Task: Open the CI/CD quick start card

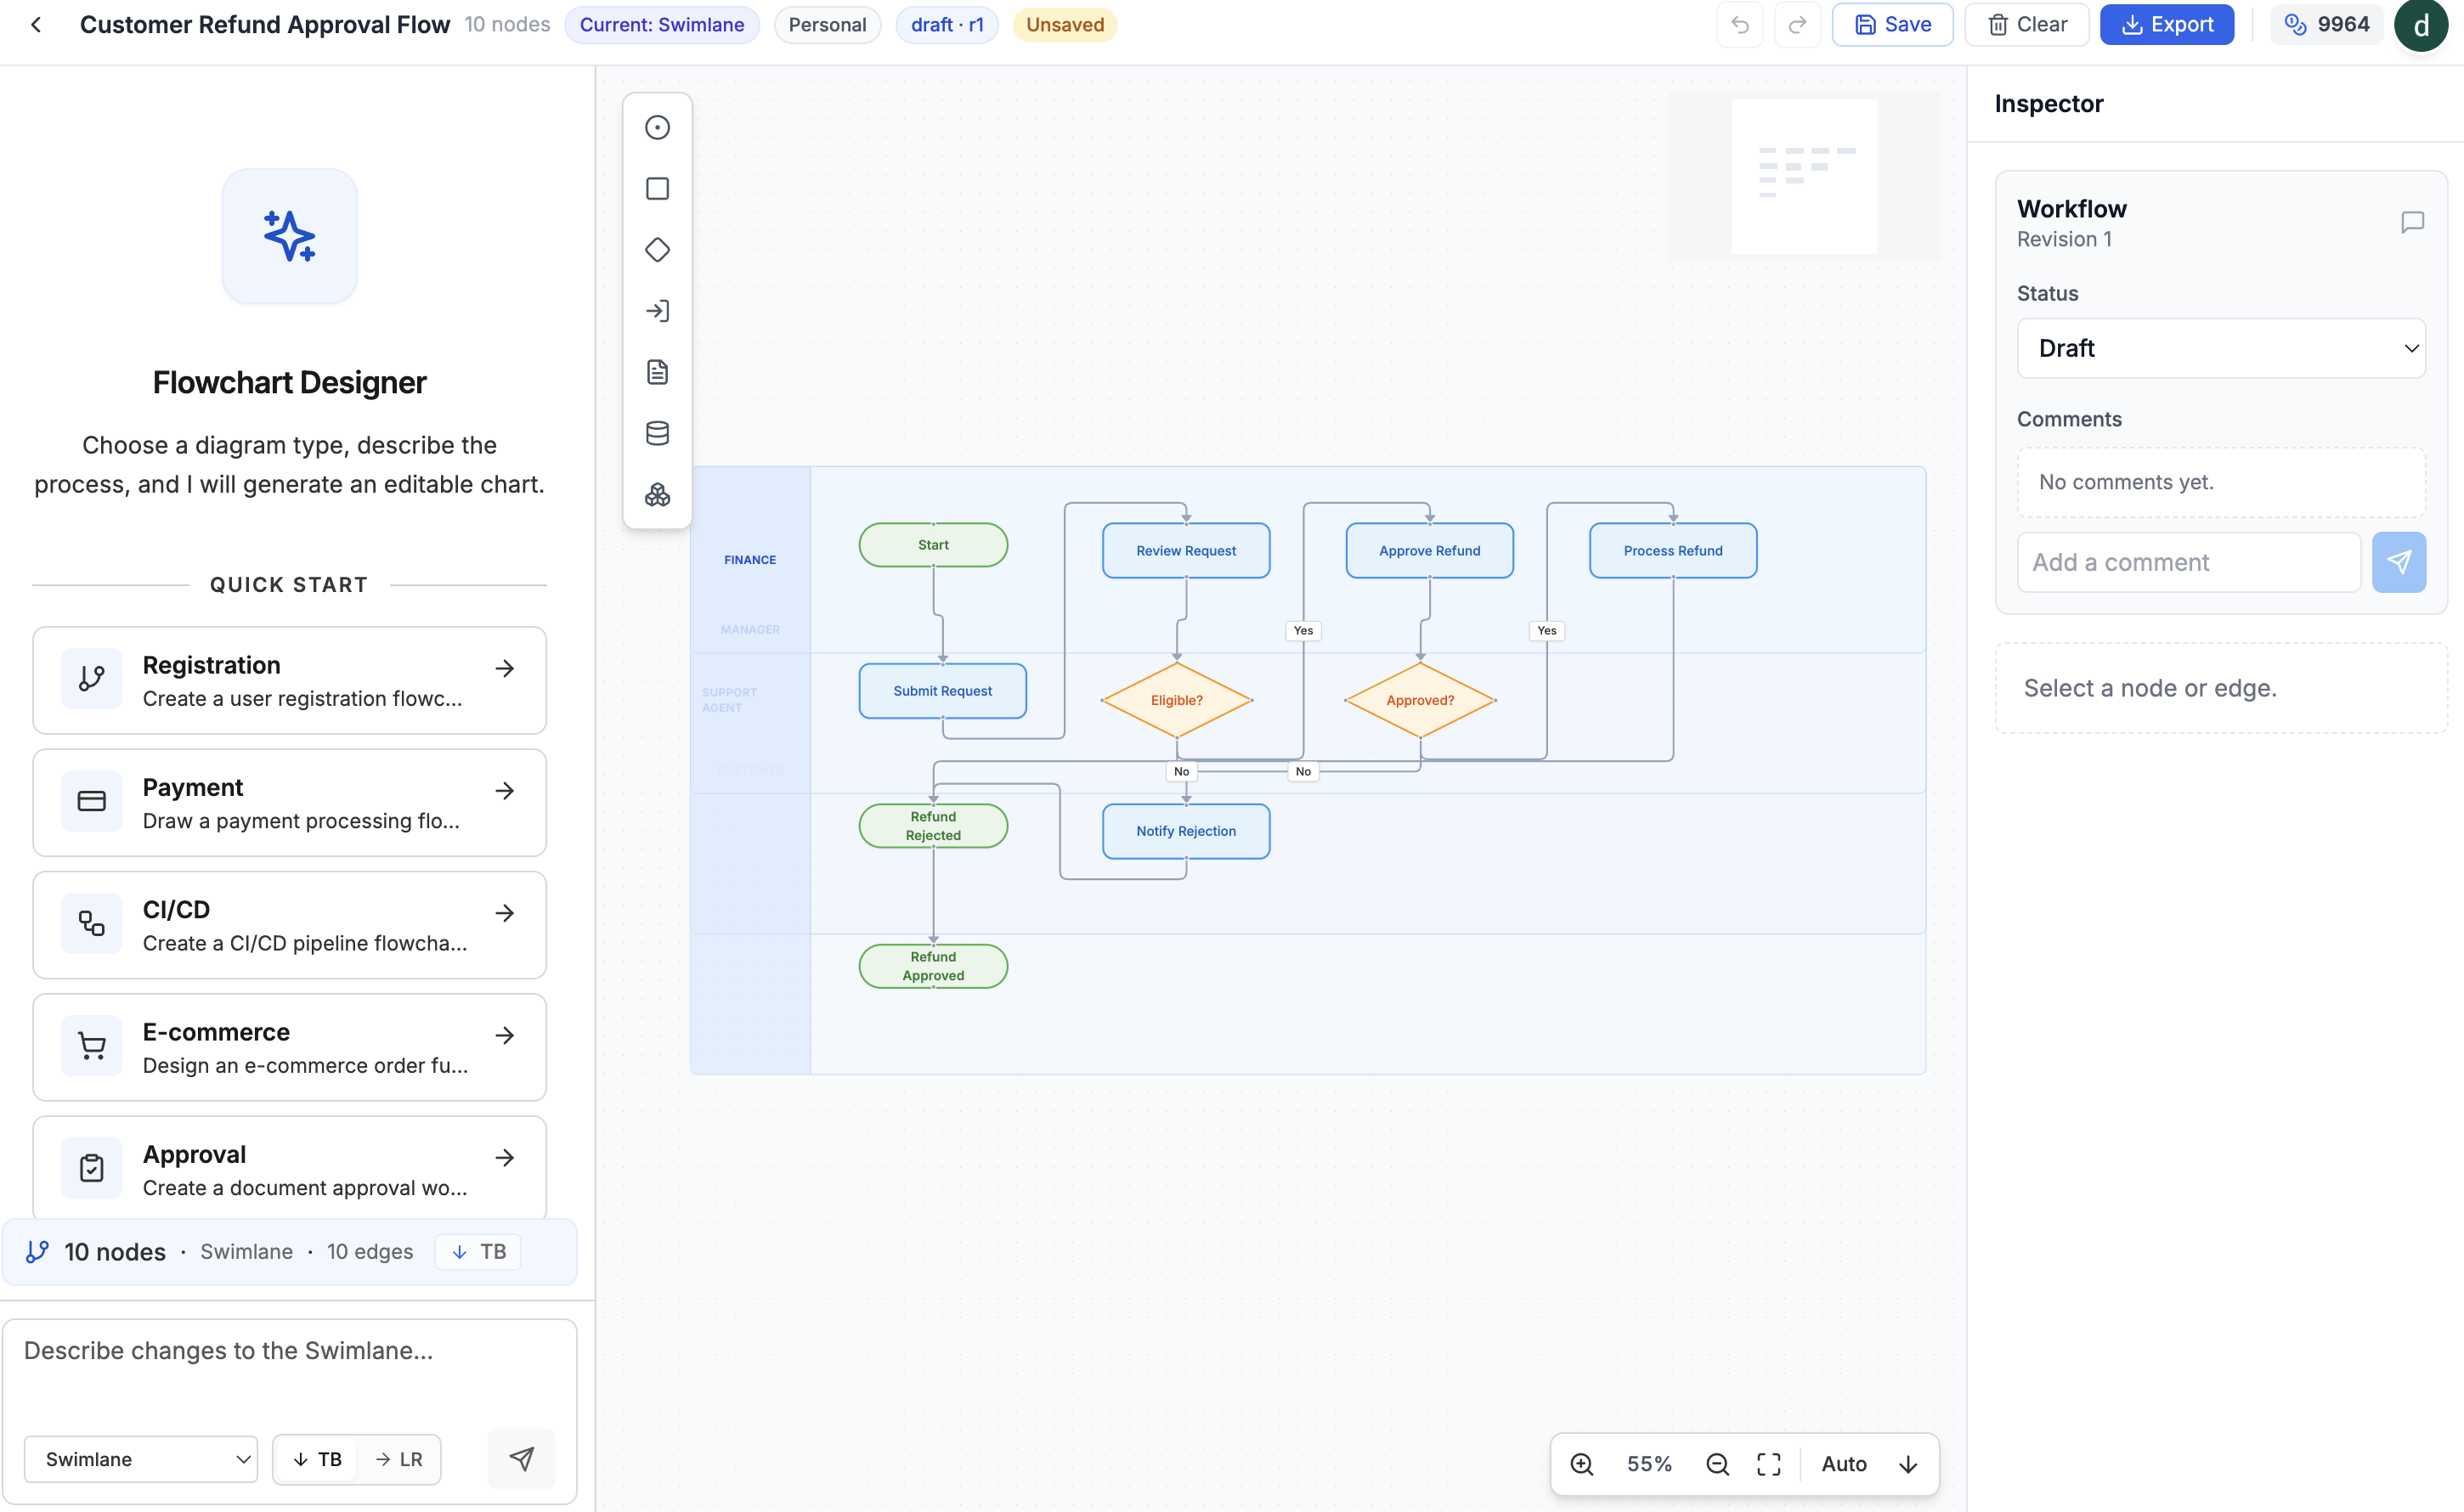Action: pyautogui.click(x=290, y=925)
